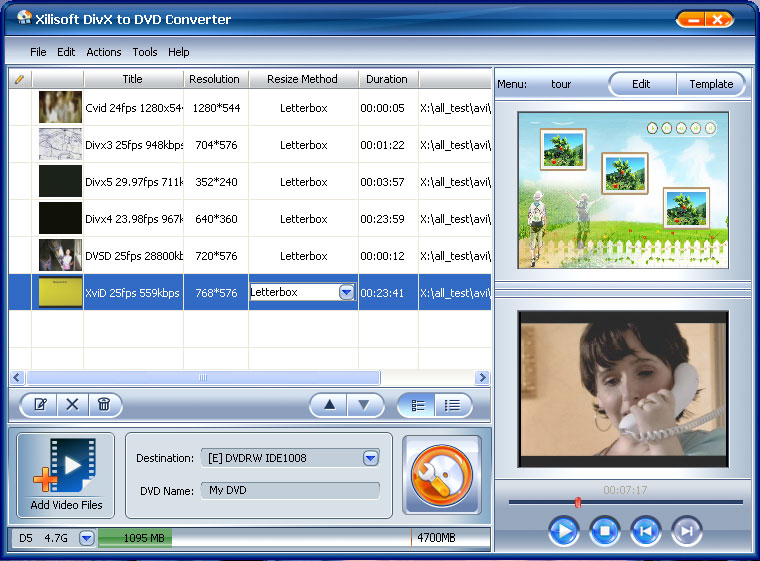Open Resize Method dropdown for XviD row
Image resolution: width=760 pixels, height=561 pixels.
pyautogui.click(x=347, y=292)
